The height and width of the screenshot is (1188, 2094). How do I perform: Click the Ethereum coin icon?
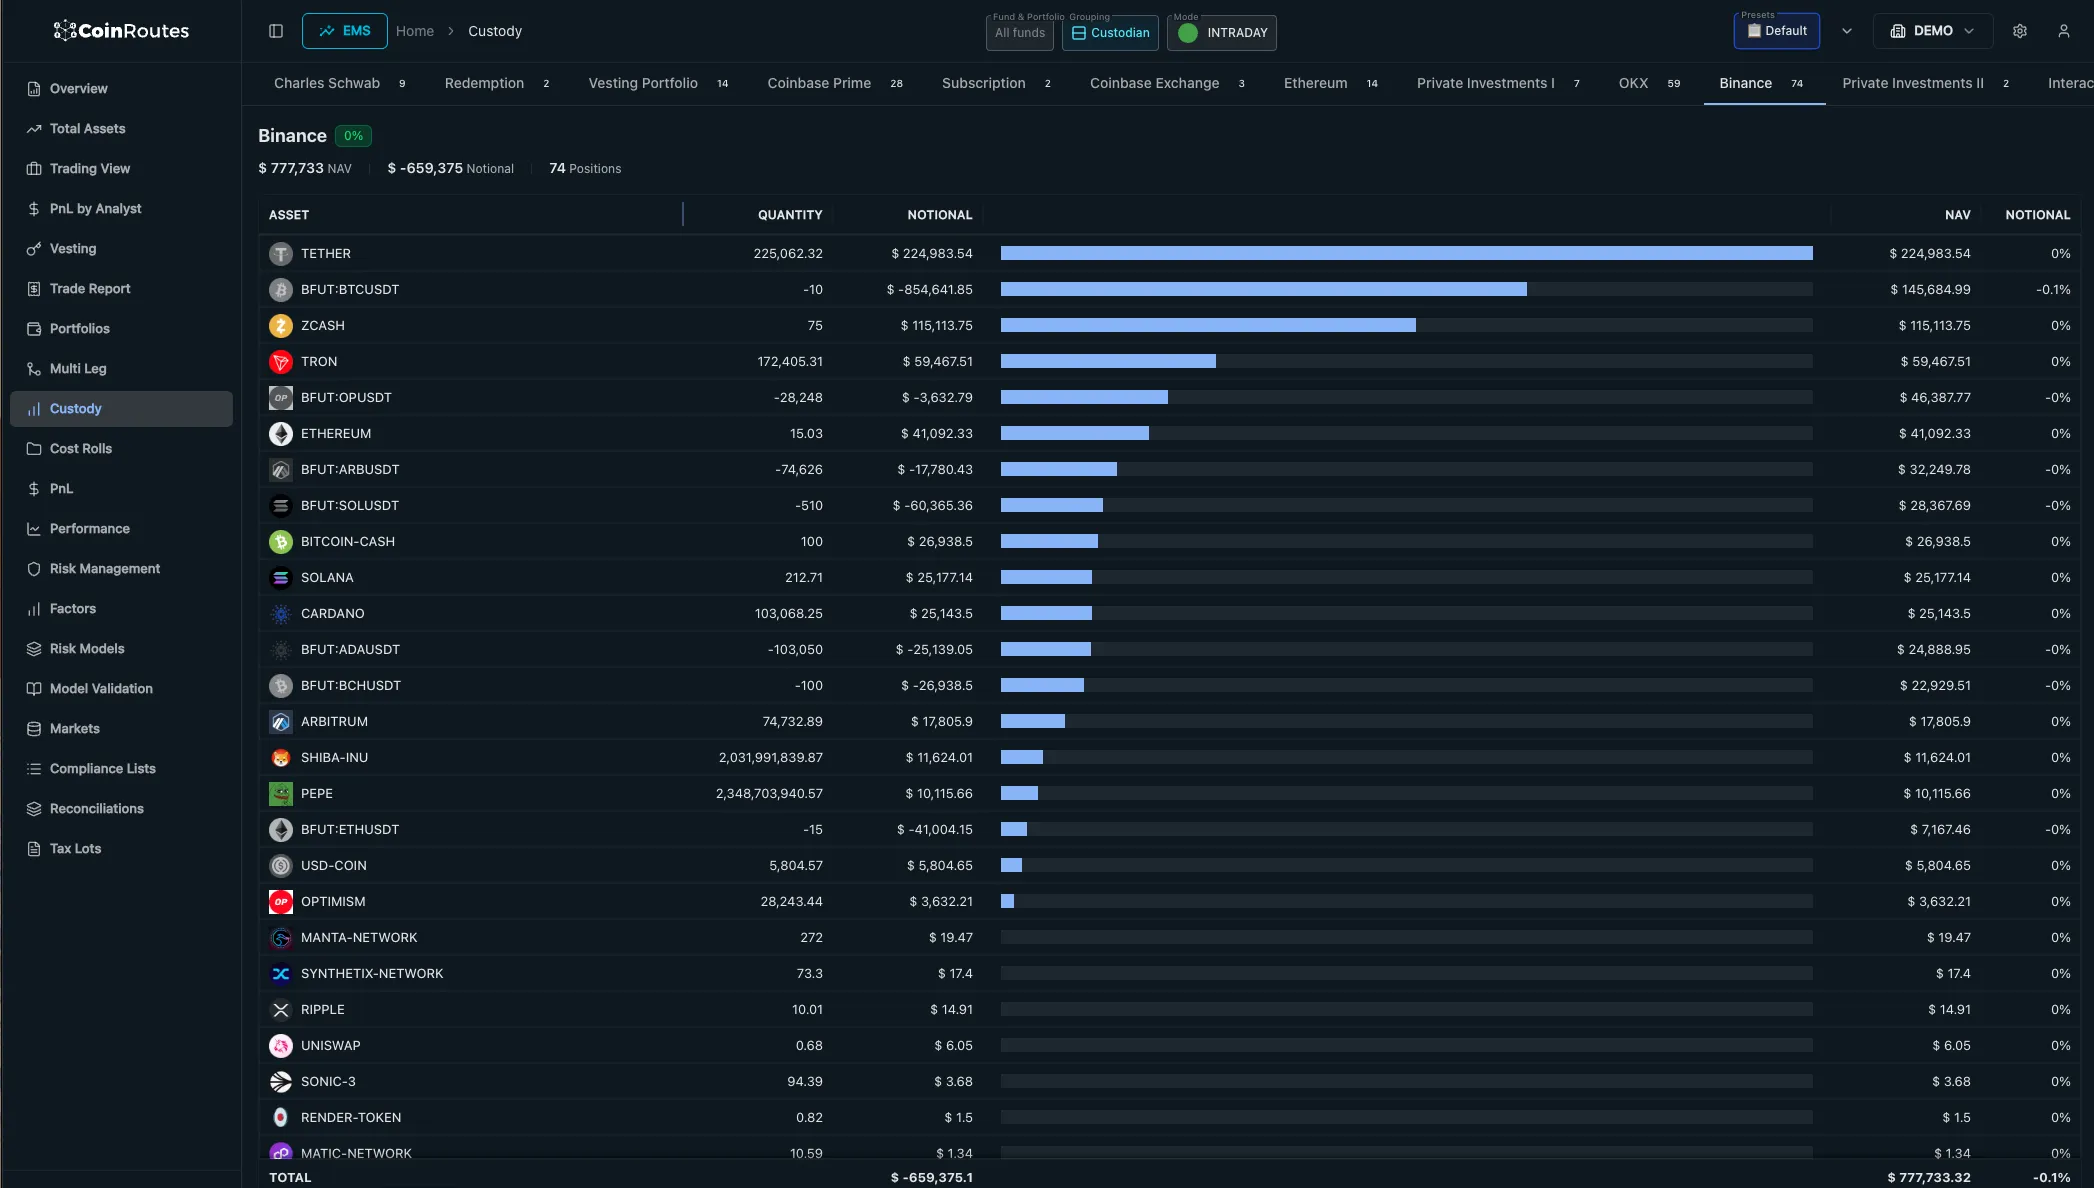pos(281,434)
